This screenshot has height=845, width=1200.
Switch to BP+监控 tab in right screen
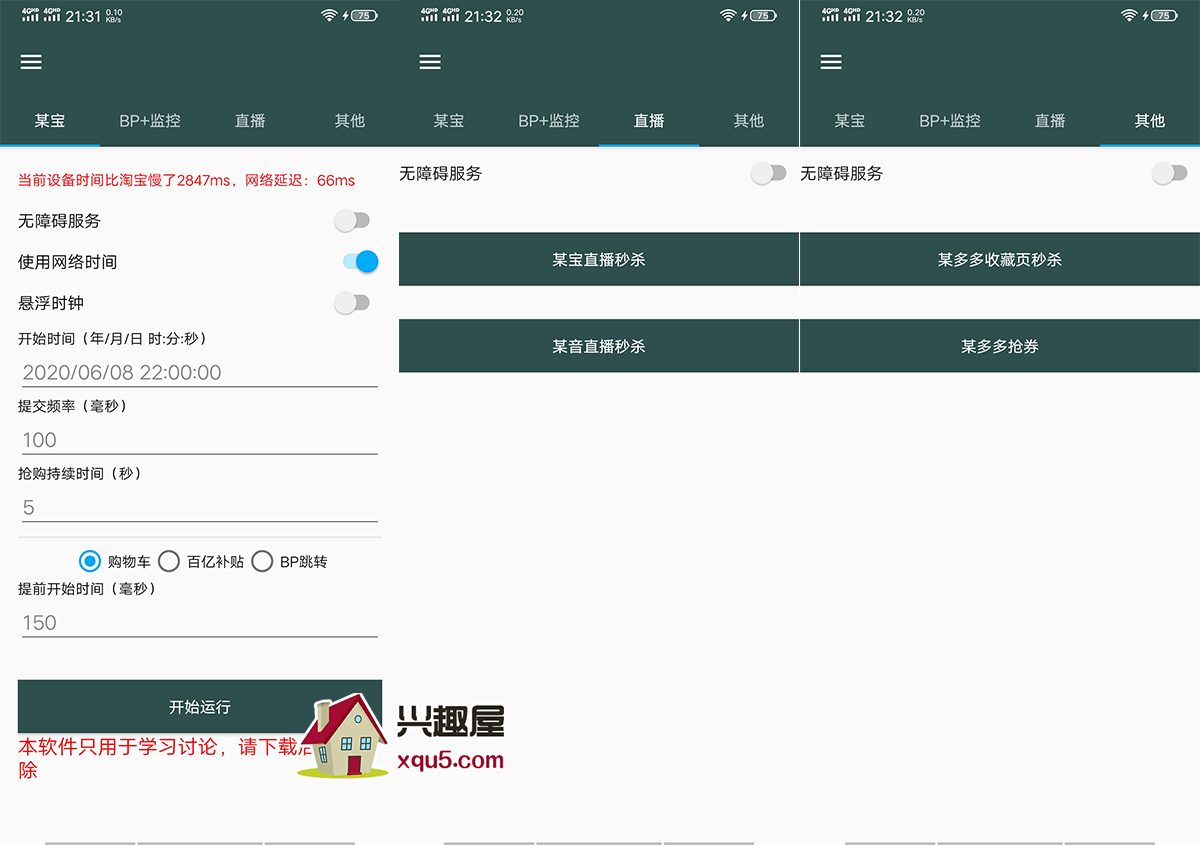950,121
